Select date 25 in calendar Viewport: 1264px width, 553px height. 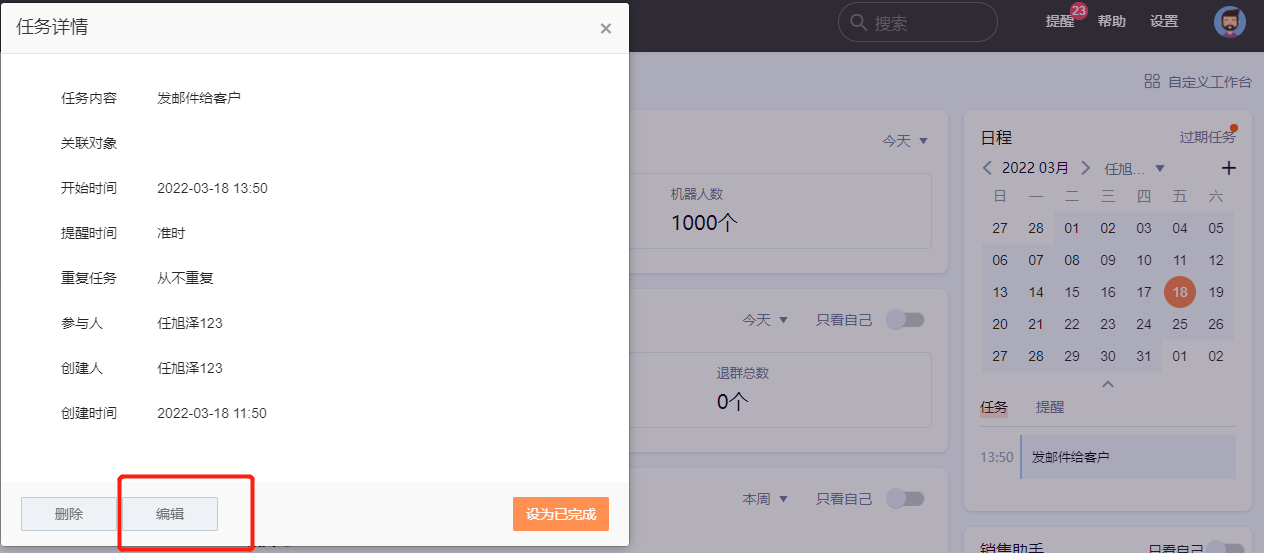click(1180, 324)
